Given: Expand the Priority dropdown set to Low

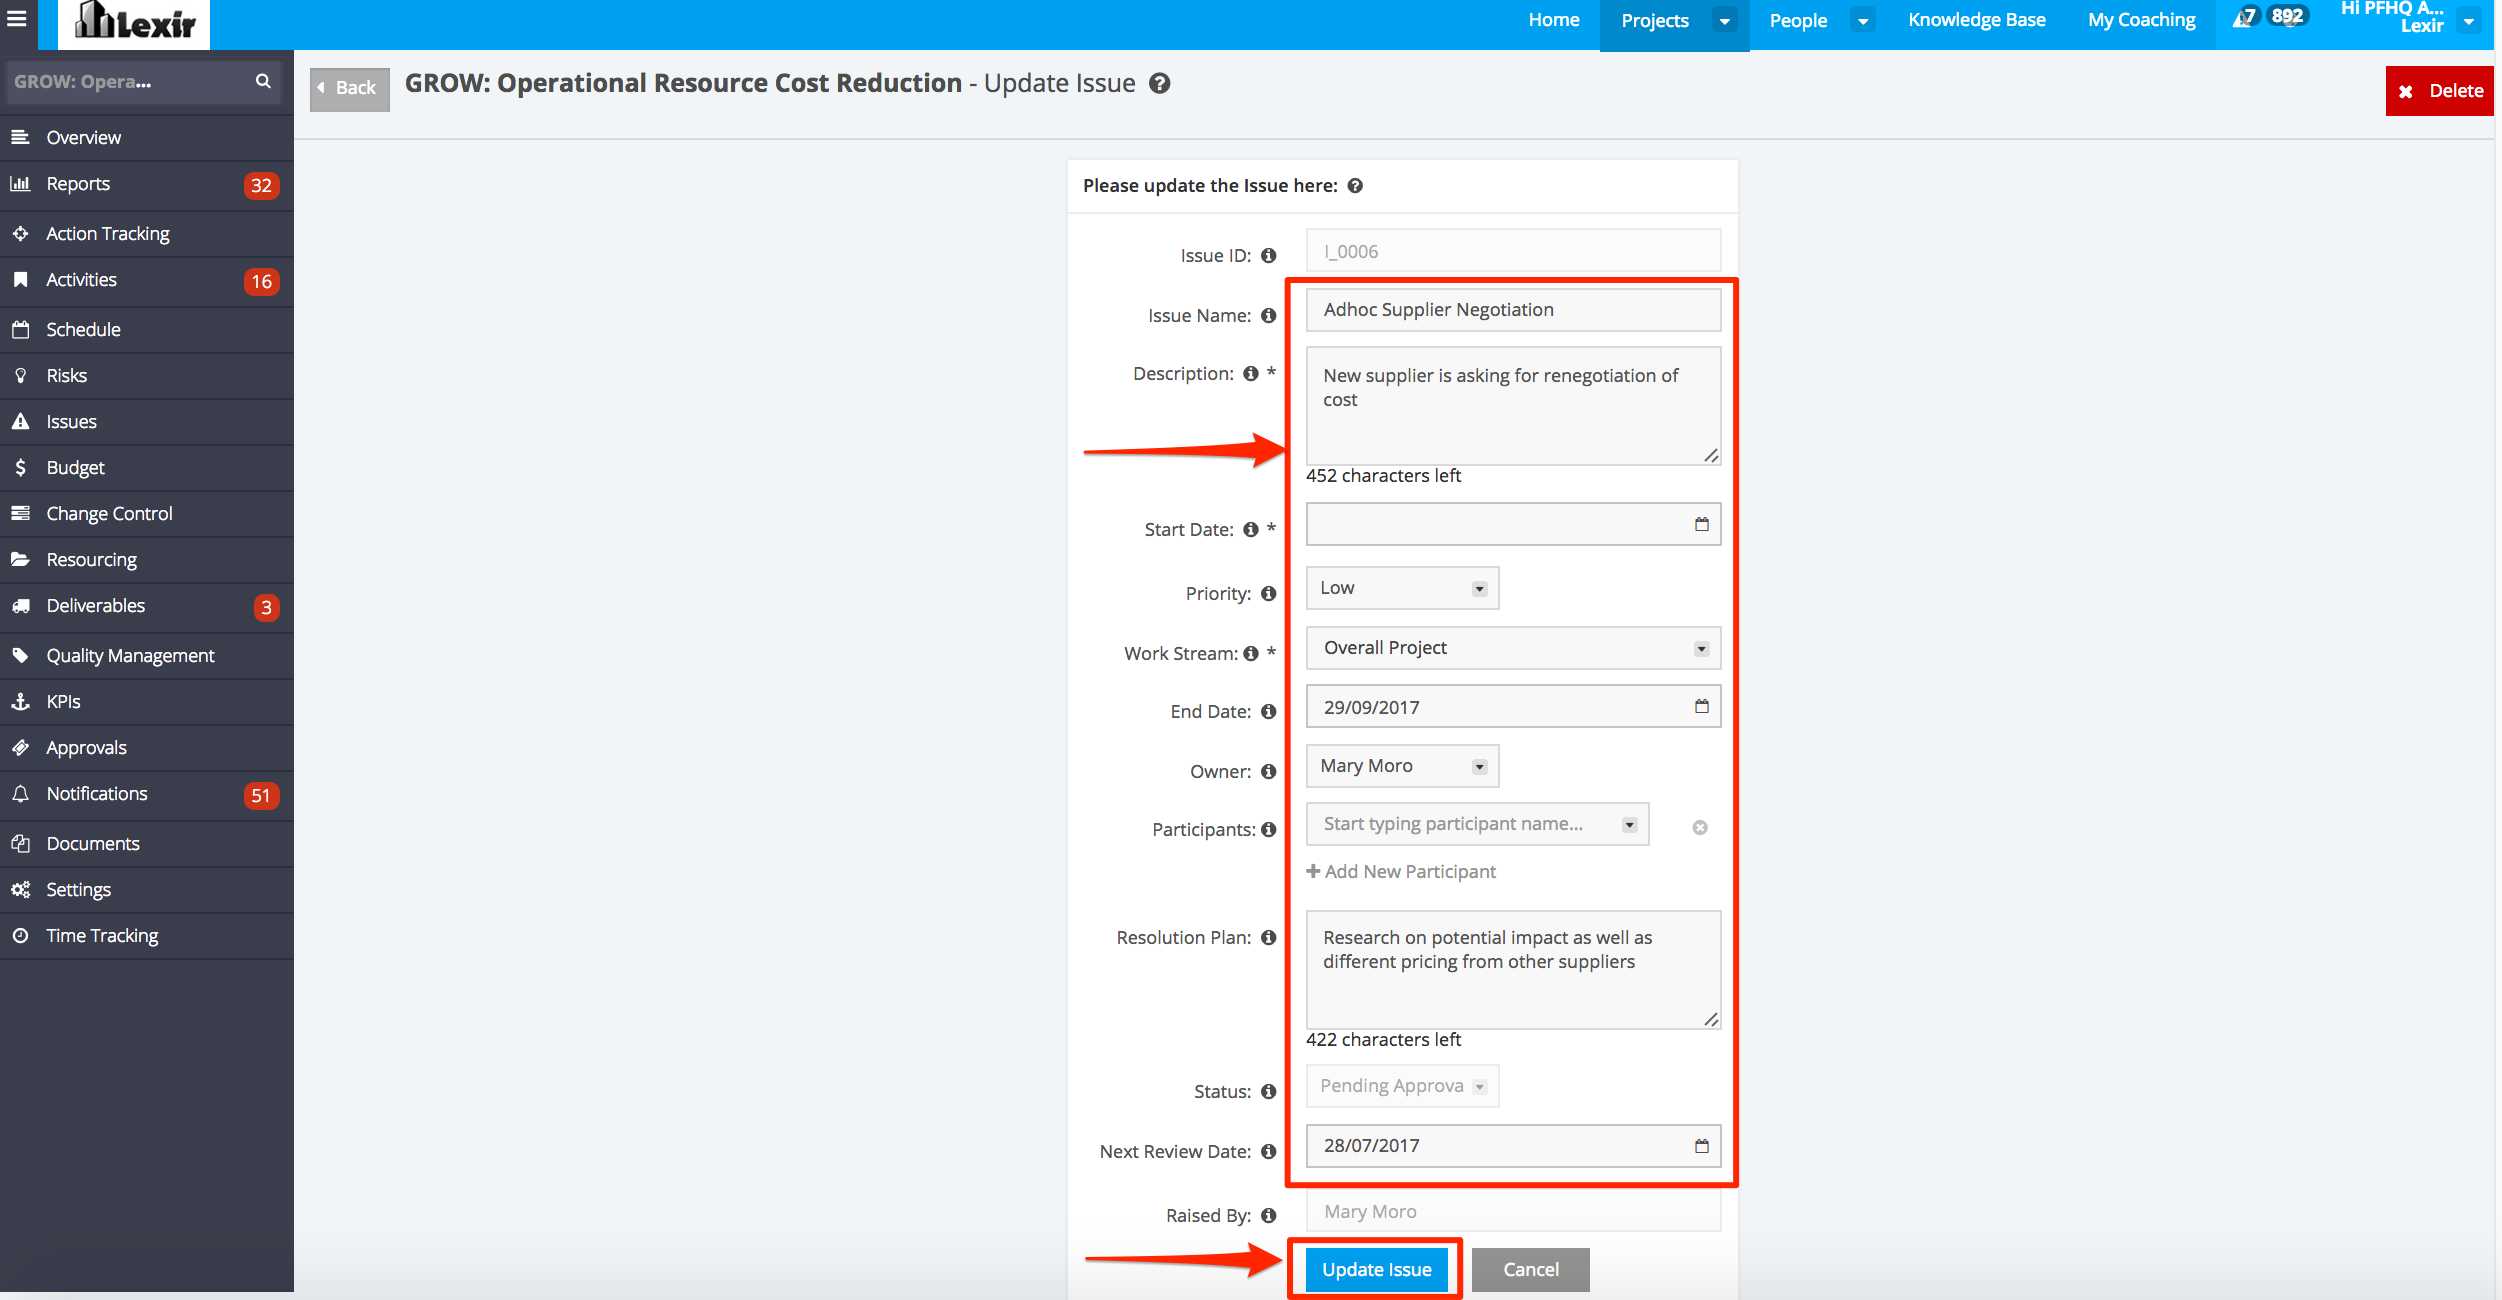Looking at the screenshot, I should 1401,588.
